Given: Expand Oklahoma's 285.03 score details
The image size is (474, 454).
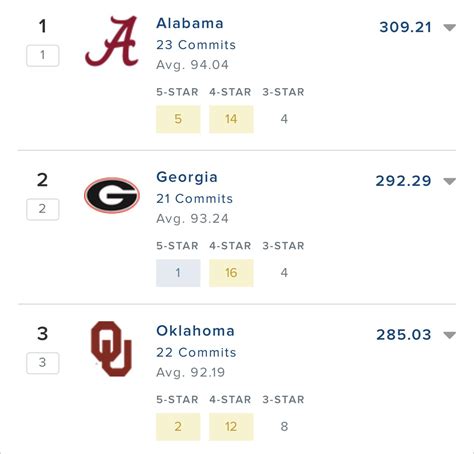Looking at the screenshot, I should click(x=449, y=335).
